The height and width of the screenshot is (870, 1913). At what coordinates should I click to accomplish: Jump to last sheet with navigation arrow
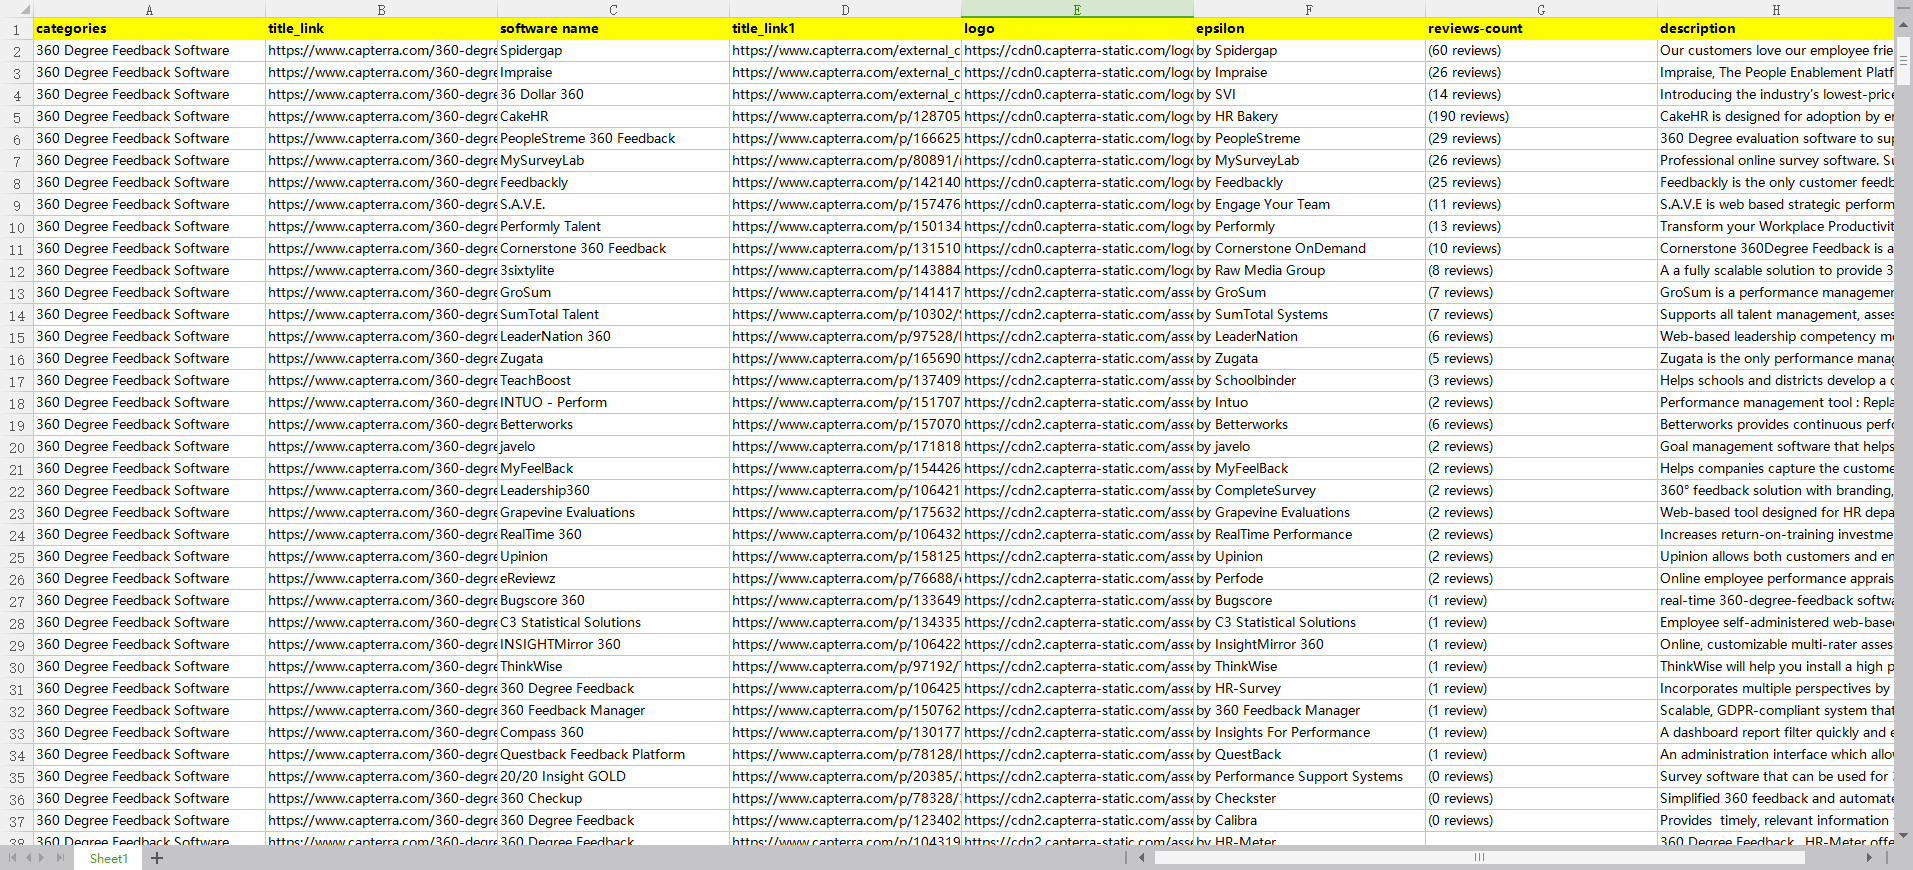pyautogui.click(x=60, y=858)
